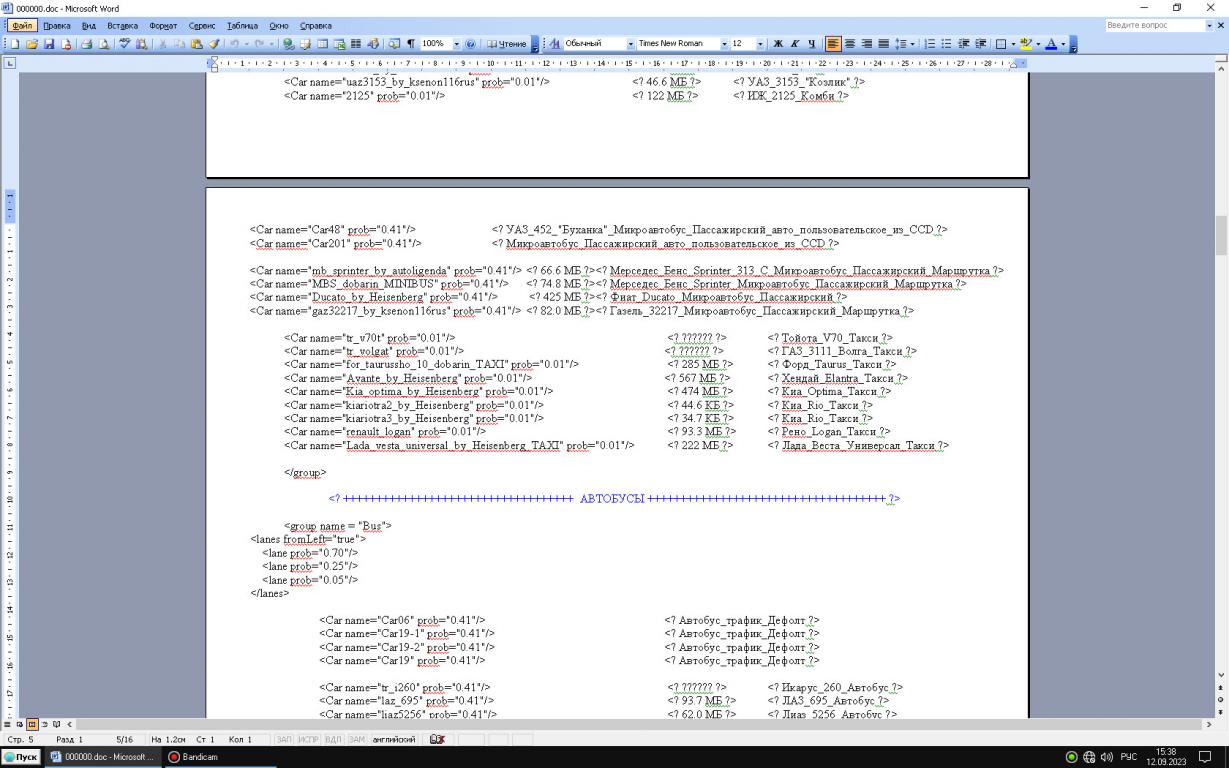Click the font color swatch button

tap(1052, 44)
